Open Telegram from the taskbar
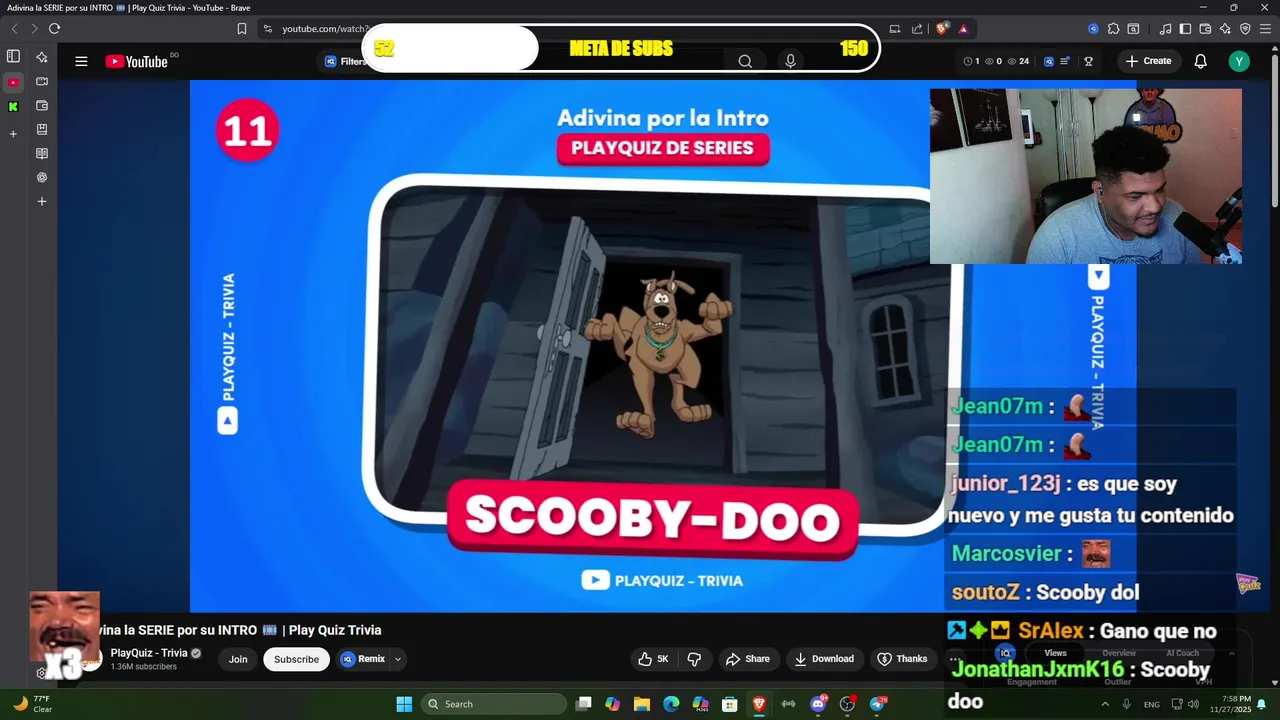Screen dimensions: 1280x720 pyautogui.click(x=878, y=704)
